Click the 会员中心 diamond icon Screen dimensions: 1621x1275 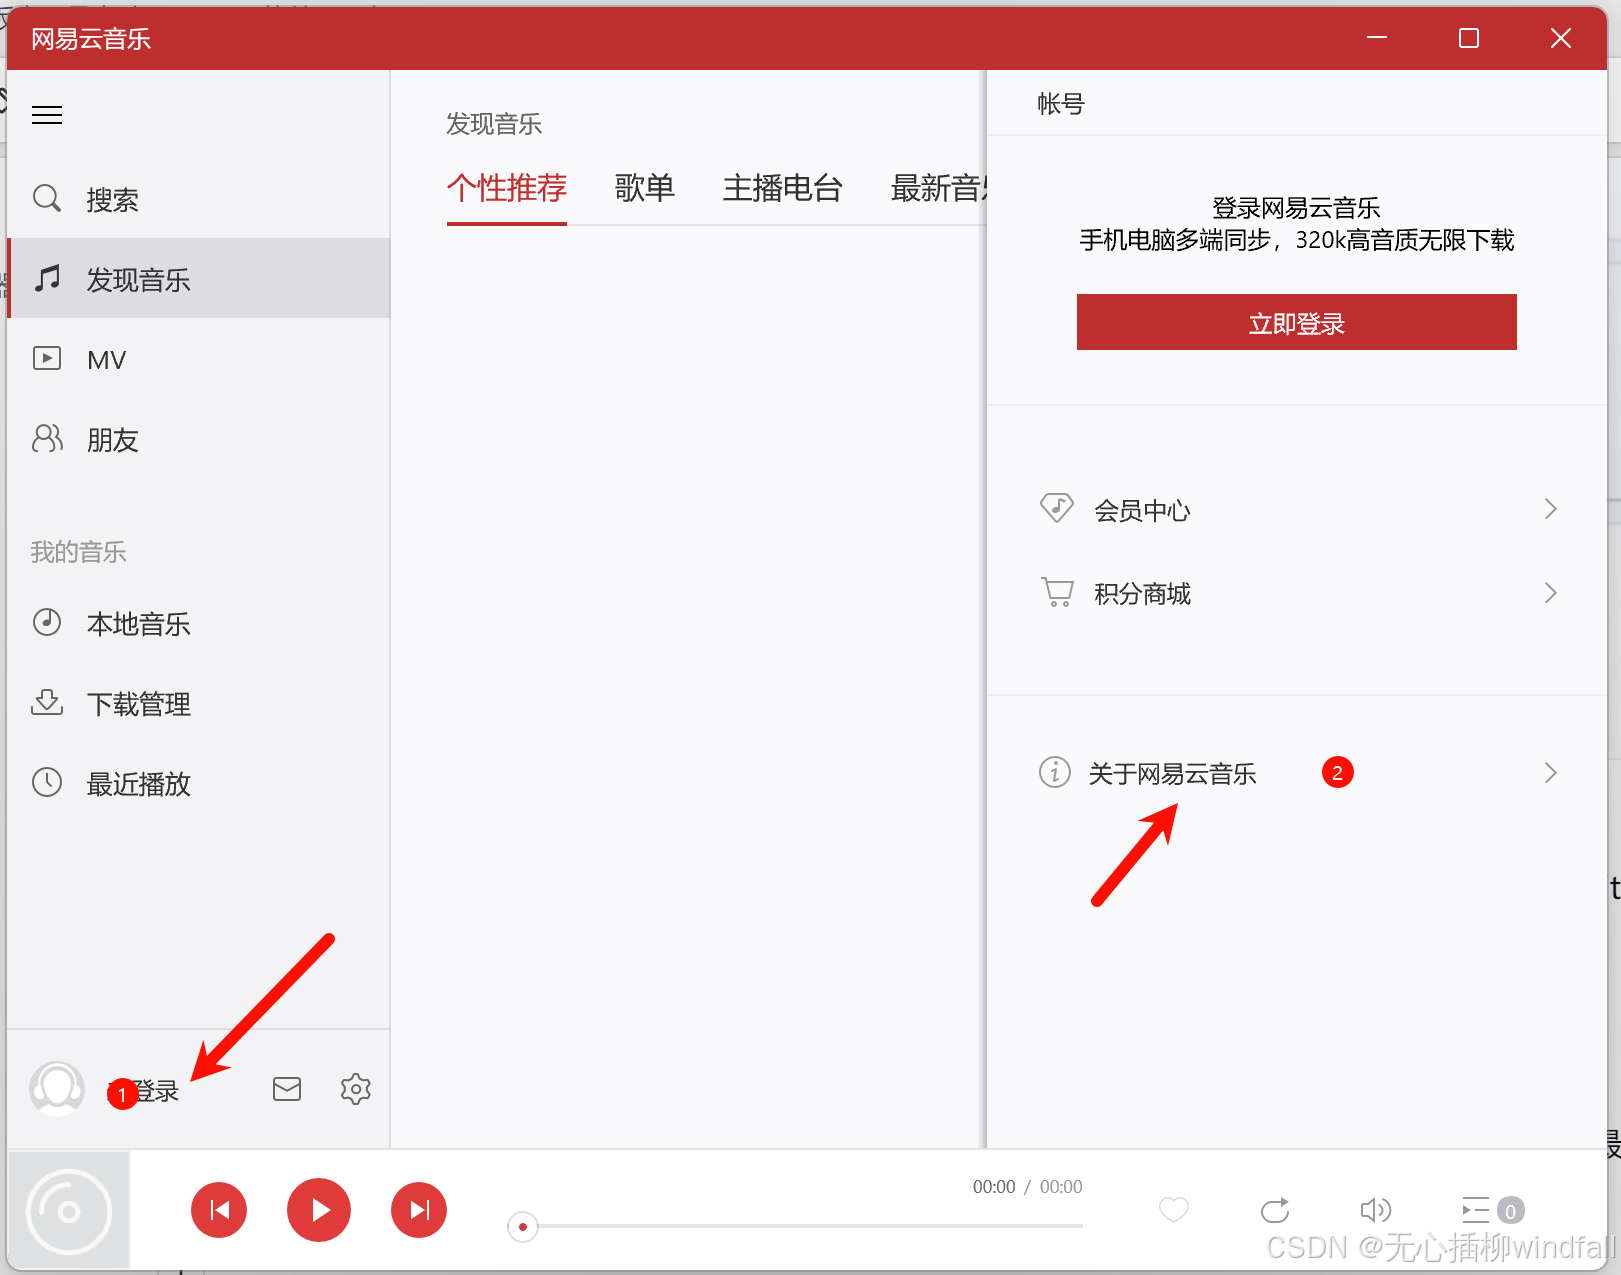pos(1057,508)
